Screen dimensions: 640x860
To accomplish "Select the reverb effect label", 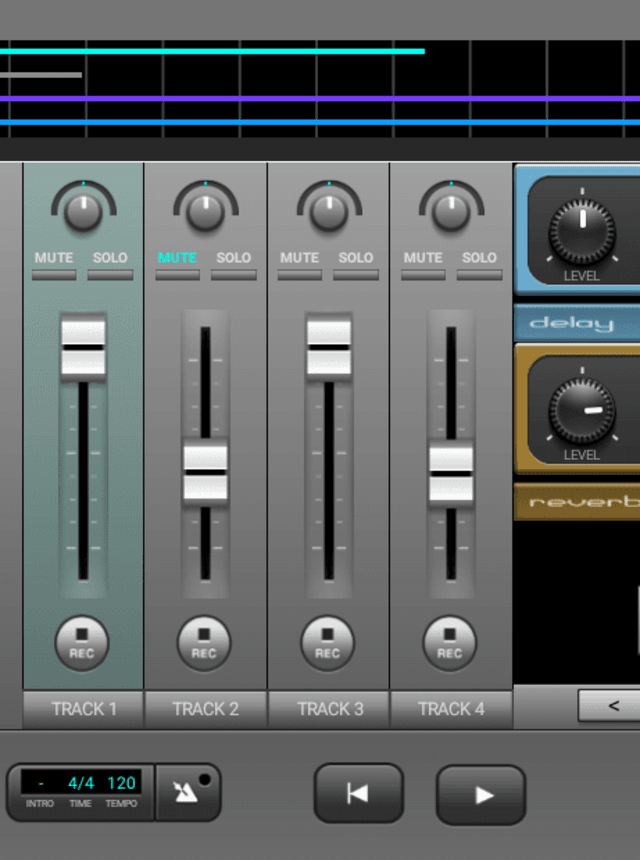I will [x=577, y=502].
